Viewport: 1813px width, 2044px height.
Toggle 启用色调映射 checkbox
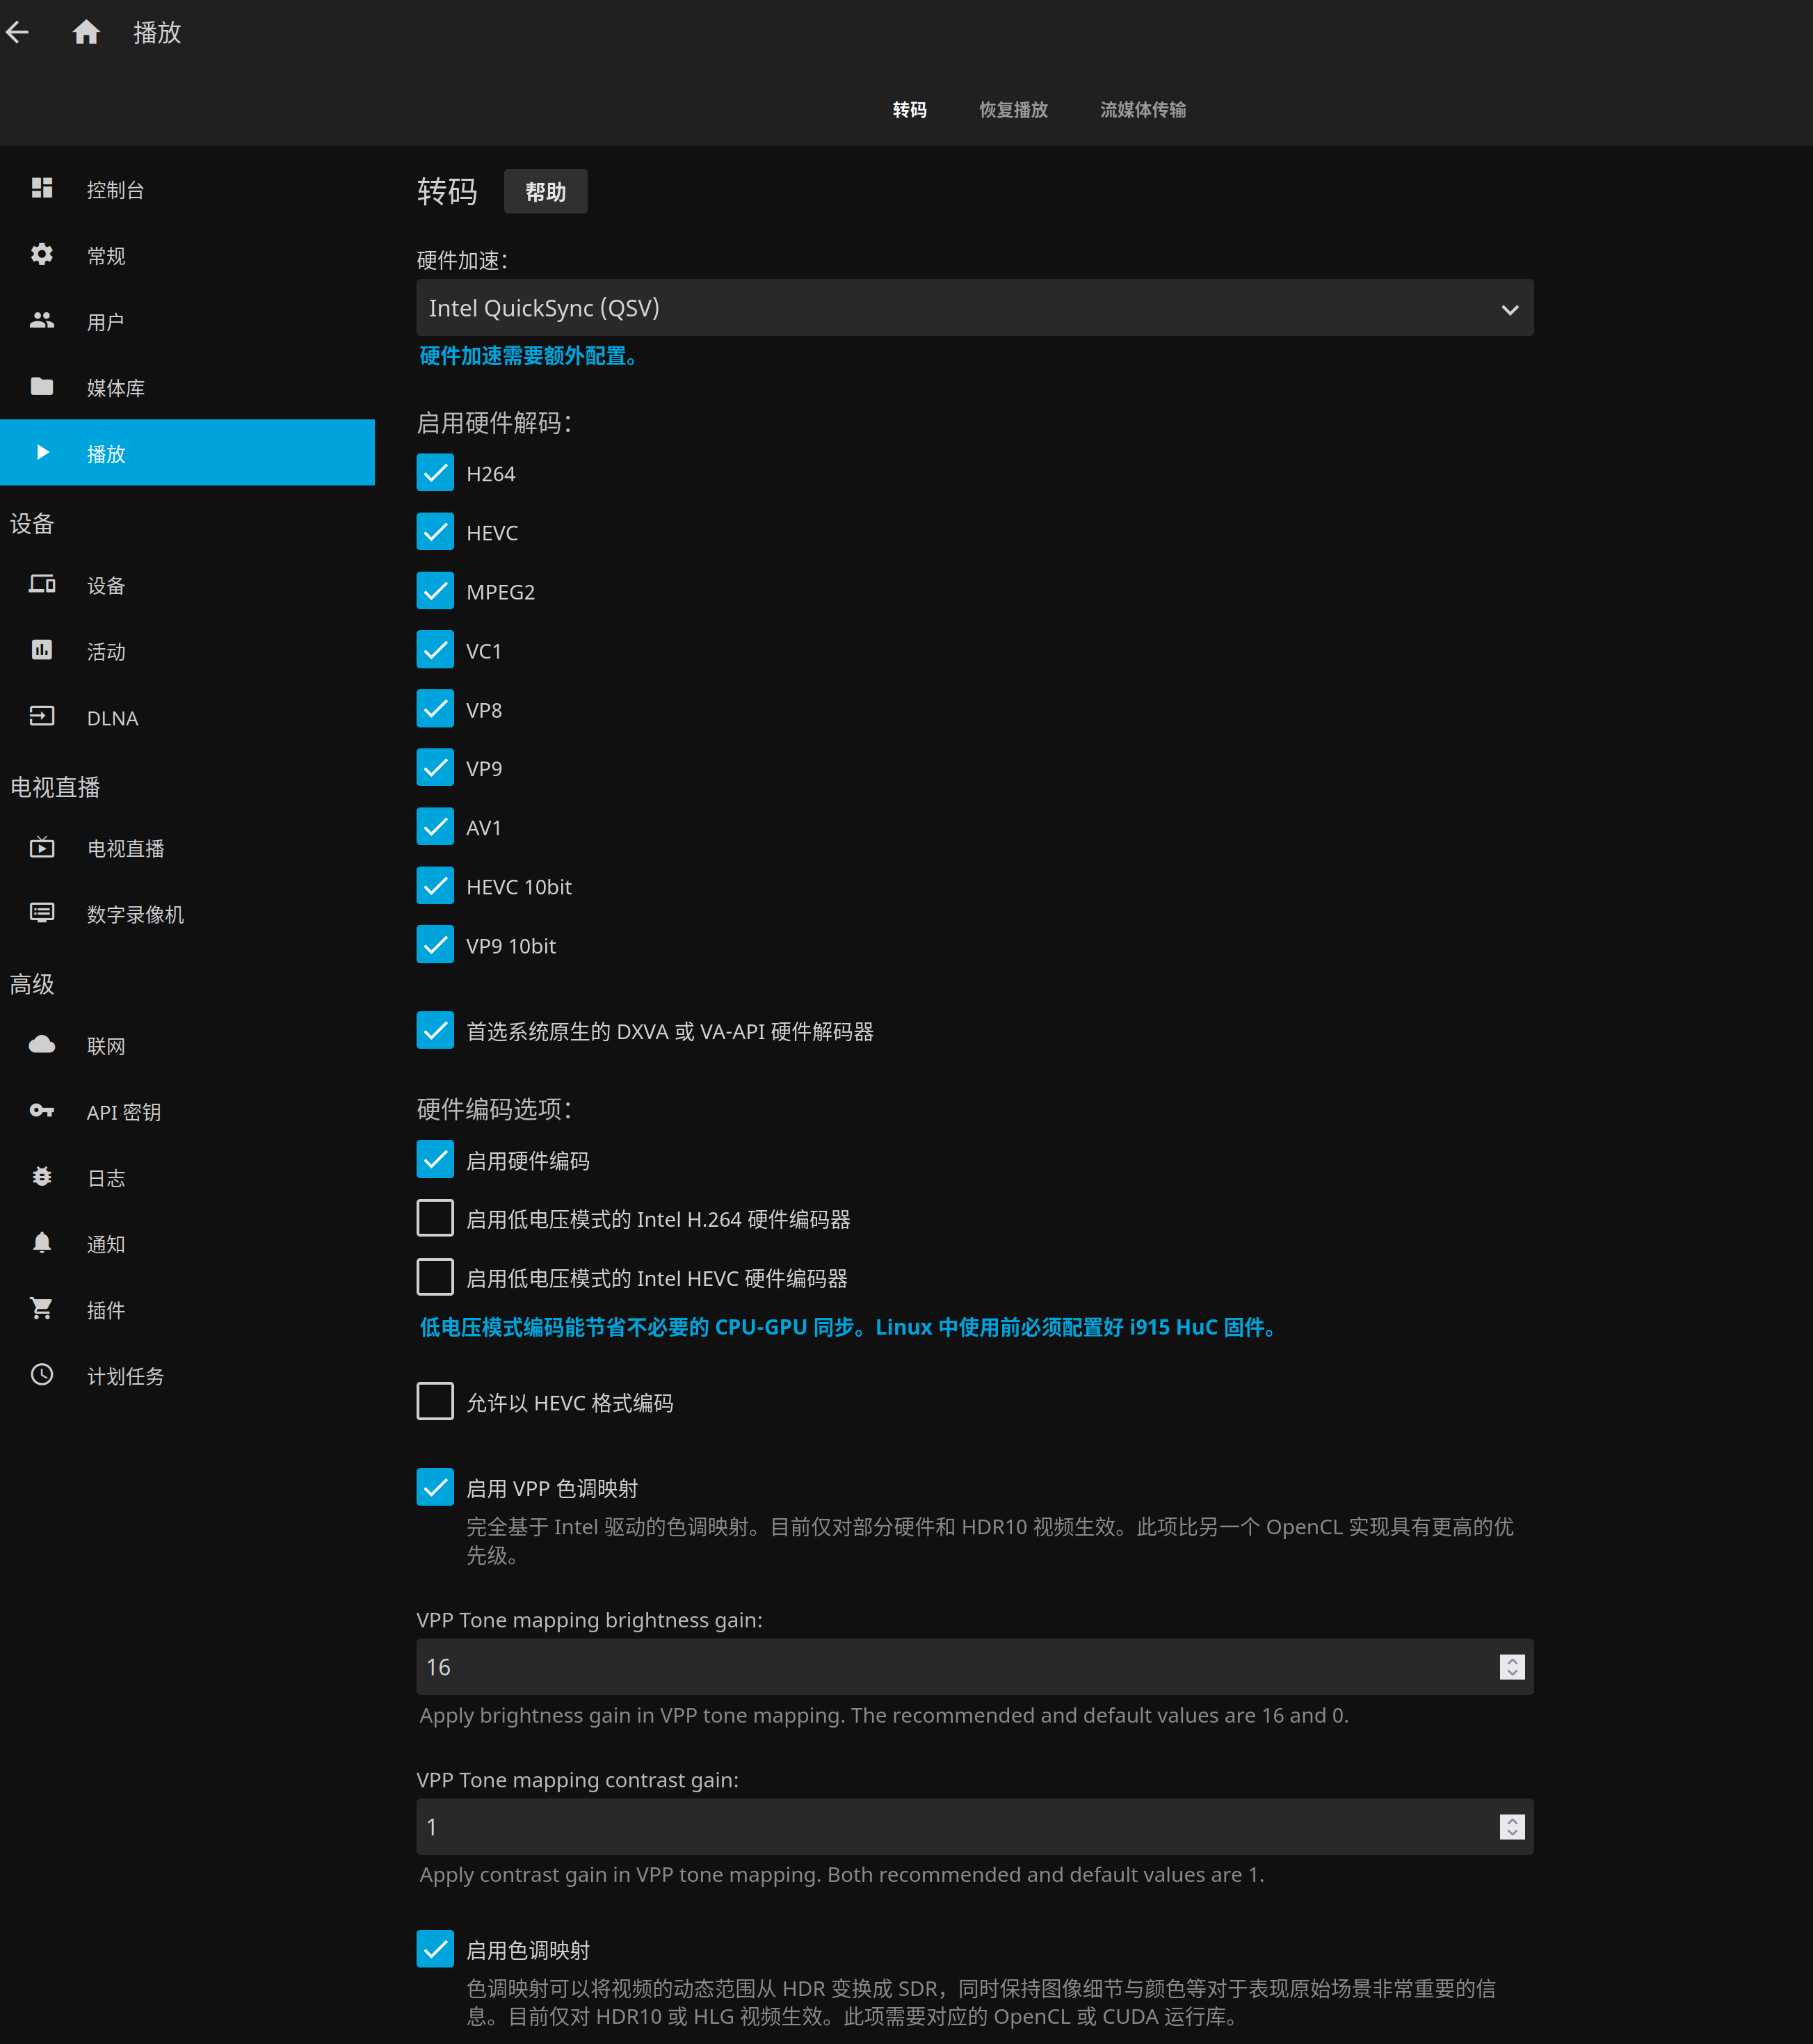435,1950
